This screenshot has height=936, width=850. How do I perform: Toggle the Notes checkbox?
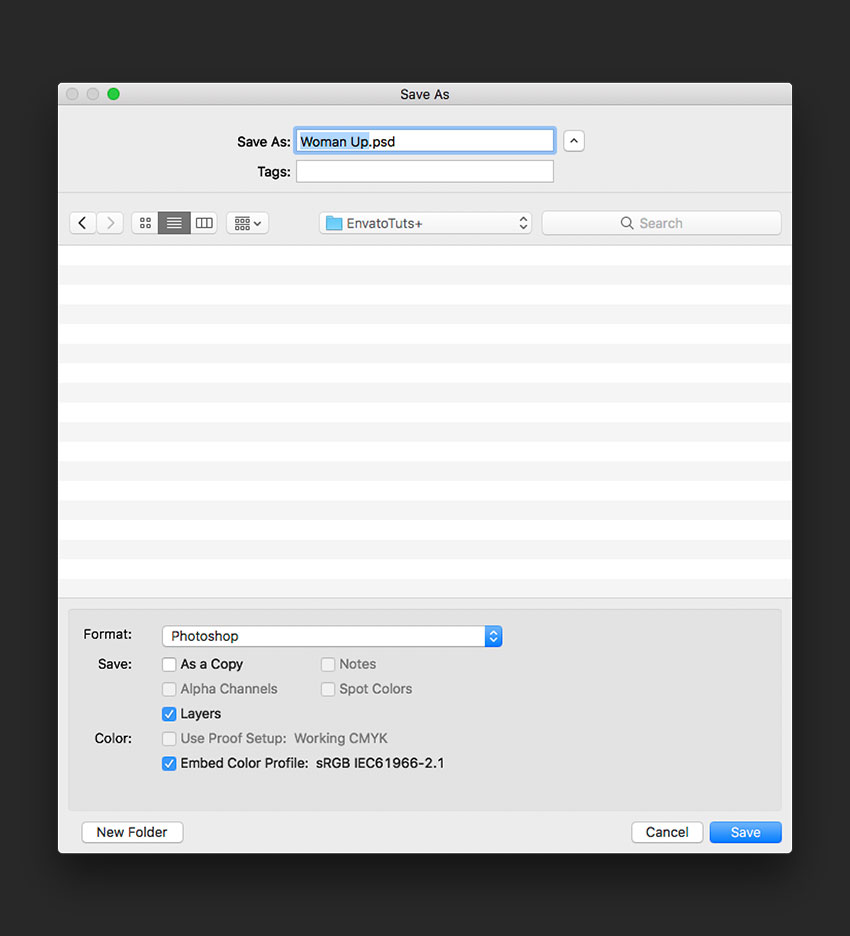tap(328, 664)
